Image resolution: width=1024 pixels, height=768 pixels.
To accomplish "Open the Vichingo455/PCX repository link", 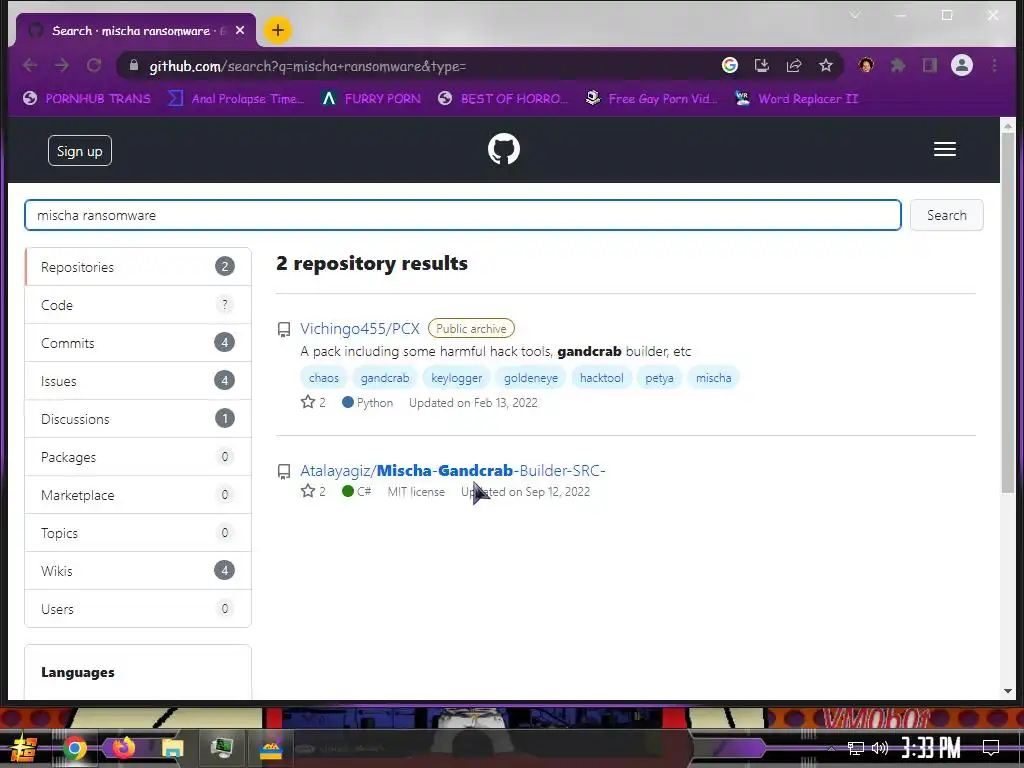I will 359,328.
